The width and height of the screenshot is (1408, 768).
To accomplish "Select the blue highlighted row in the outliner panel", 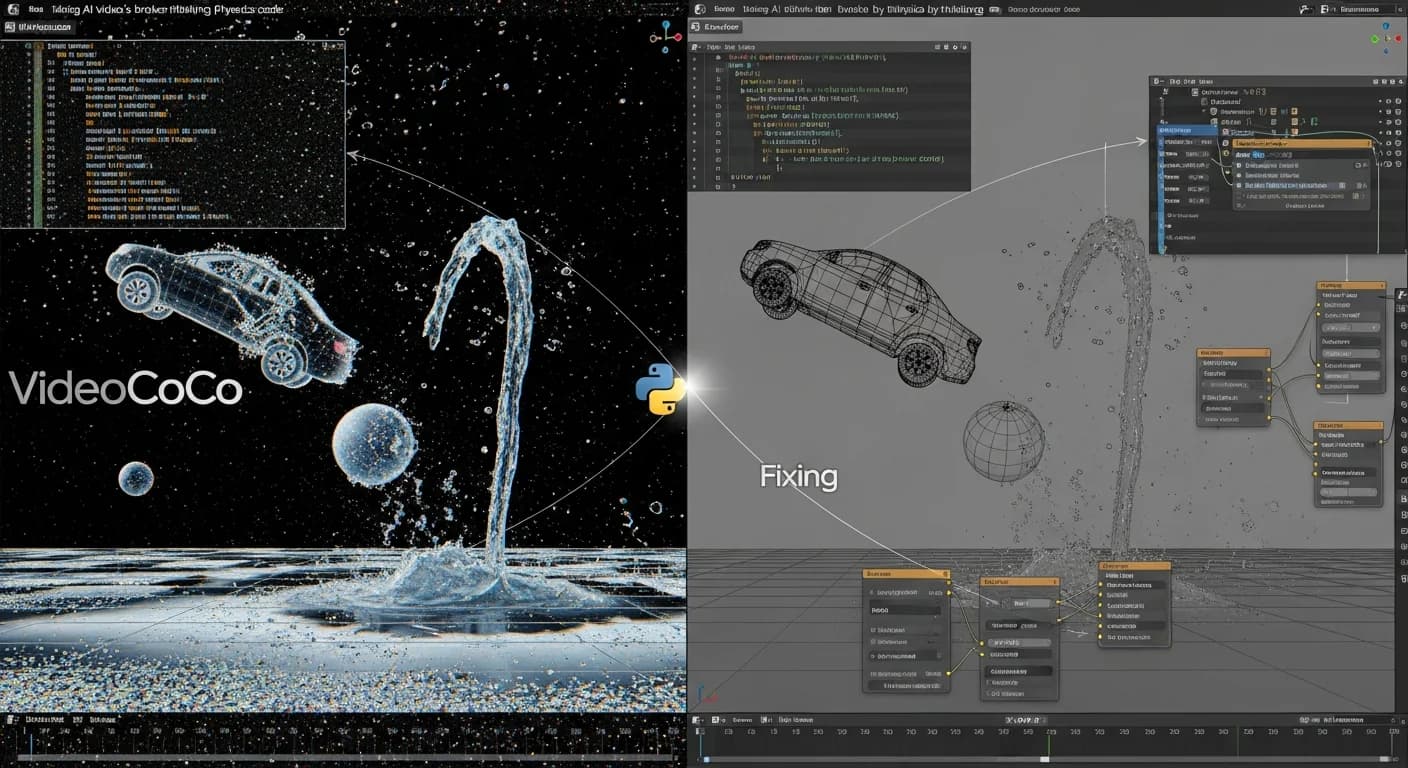I will coord(1187,130).
